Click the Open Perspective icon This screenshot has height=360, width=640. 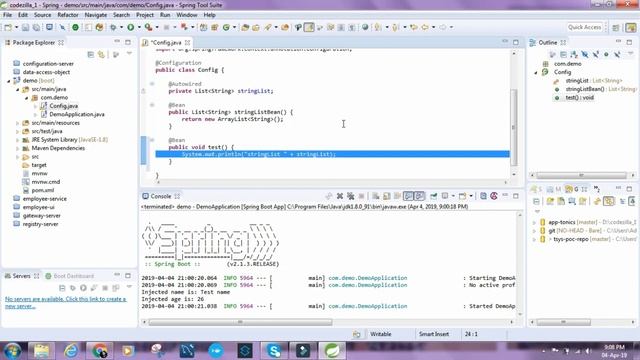point(616,27)
